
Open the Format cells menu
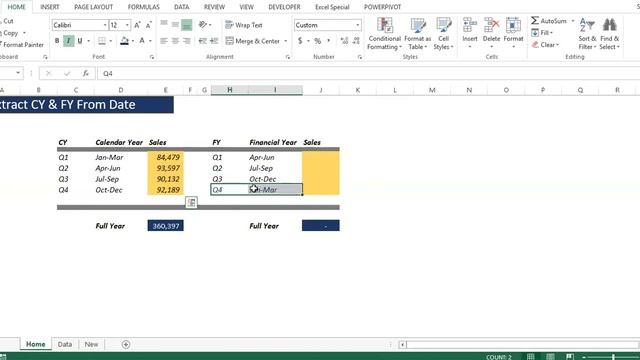(x=513, y=33)
